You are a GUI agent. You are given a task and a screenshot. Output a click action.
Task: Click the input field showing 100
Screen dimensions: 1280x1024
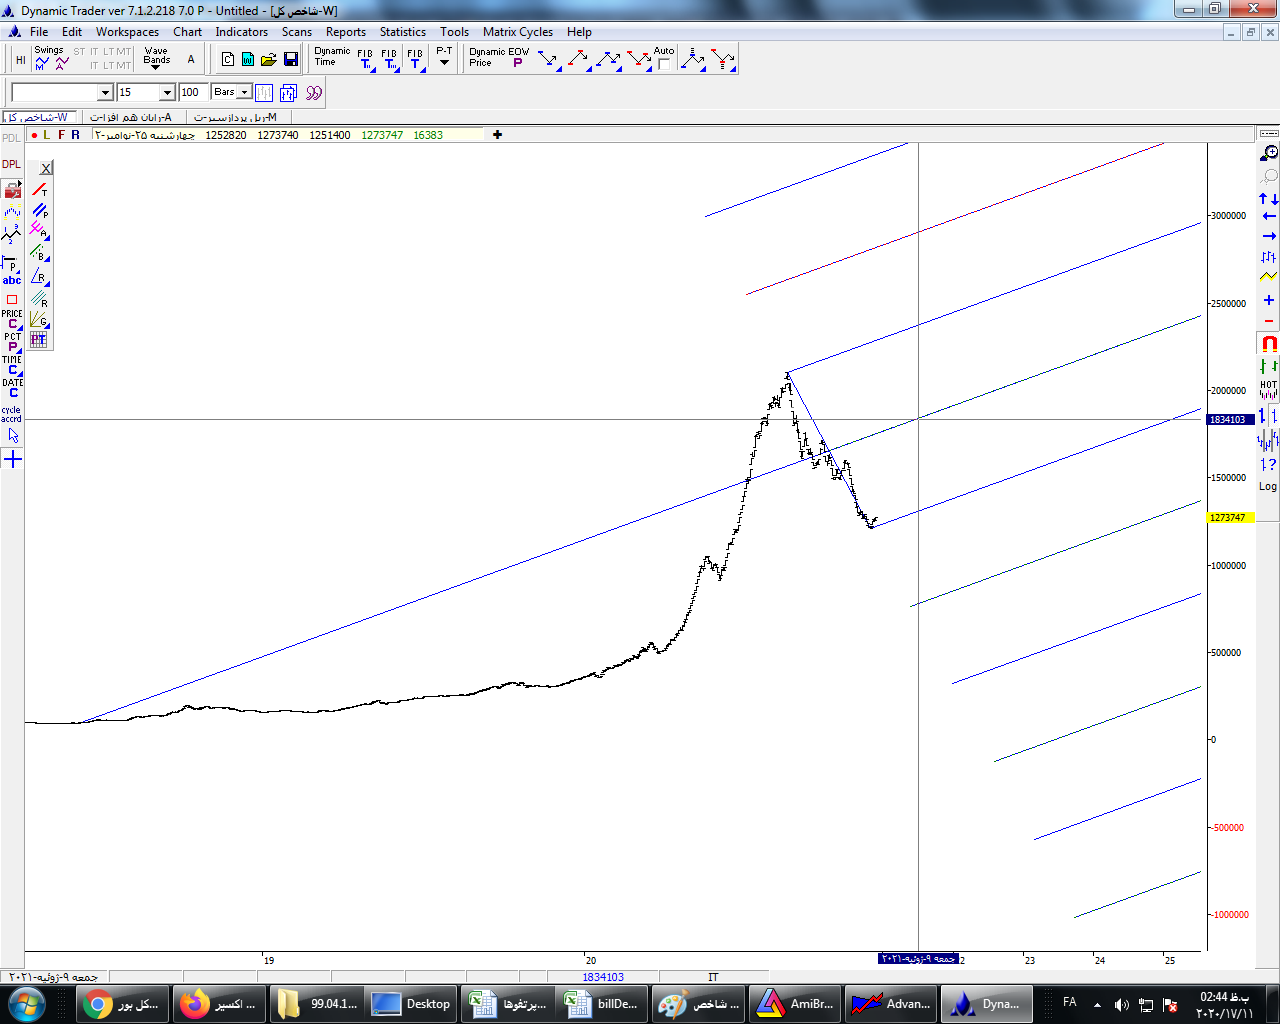click(x=193, y=92)
